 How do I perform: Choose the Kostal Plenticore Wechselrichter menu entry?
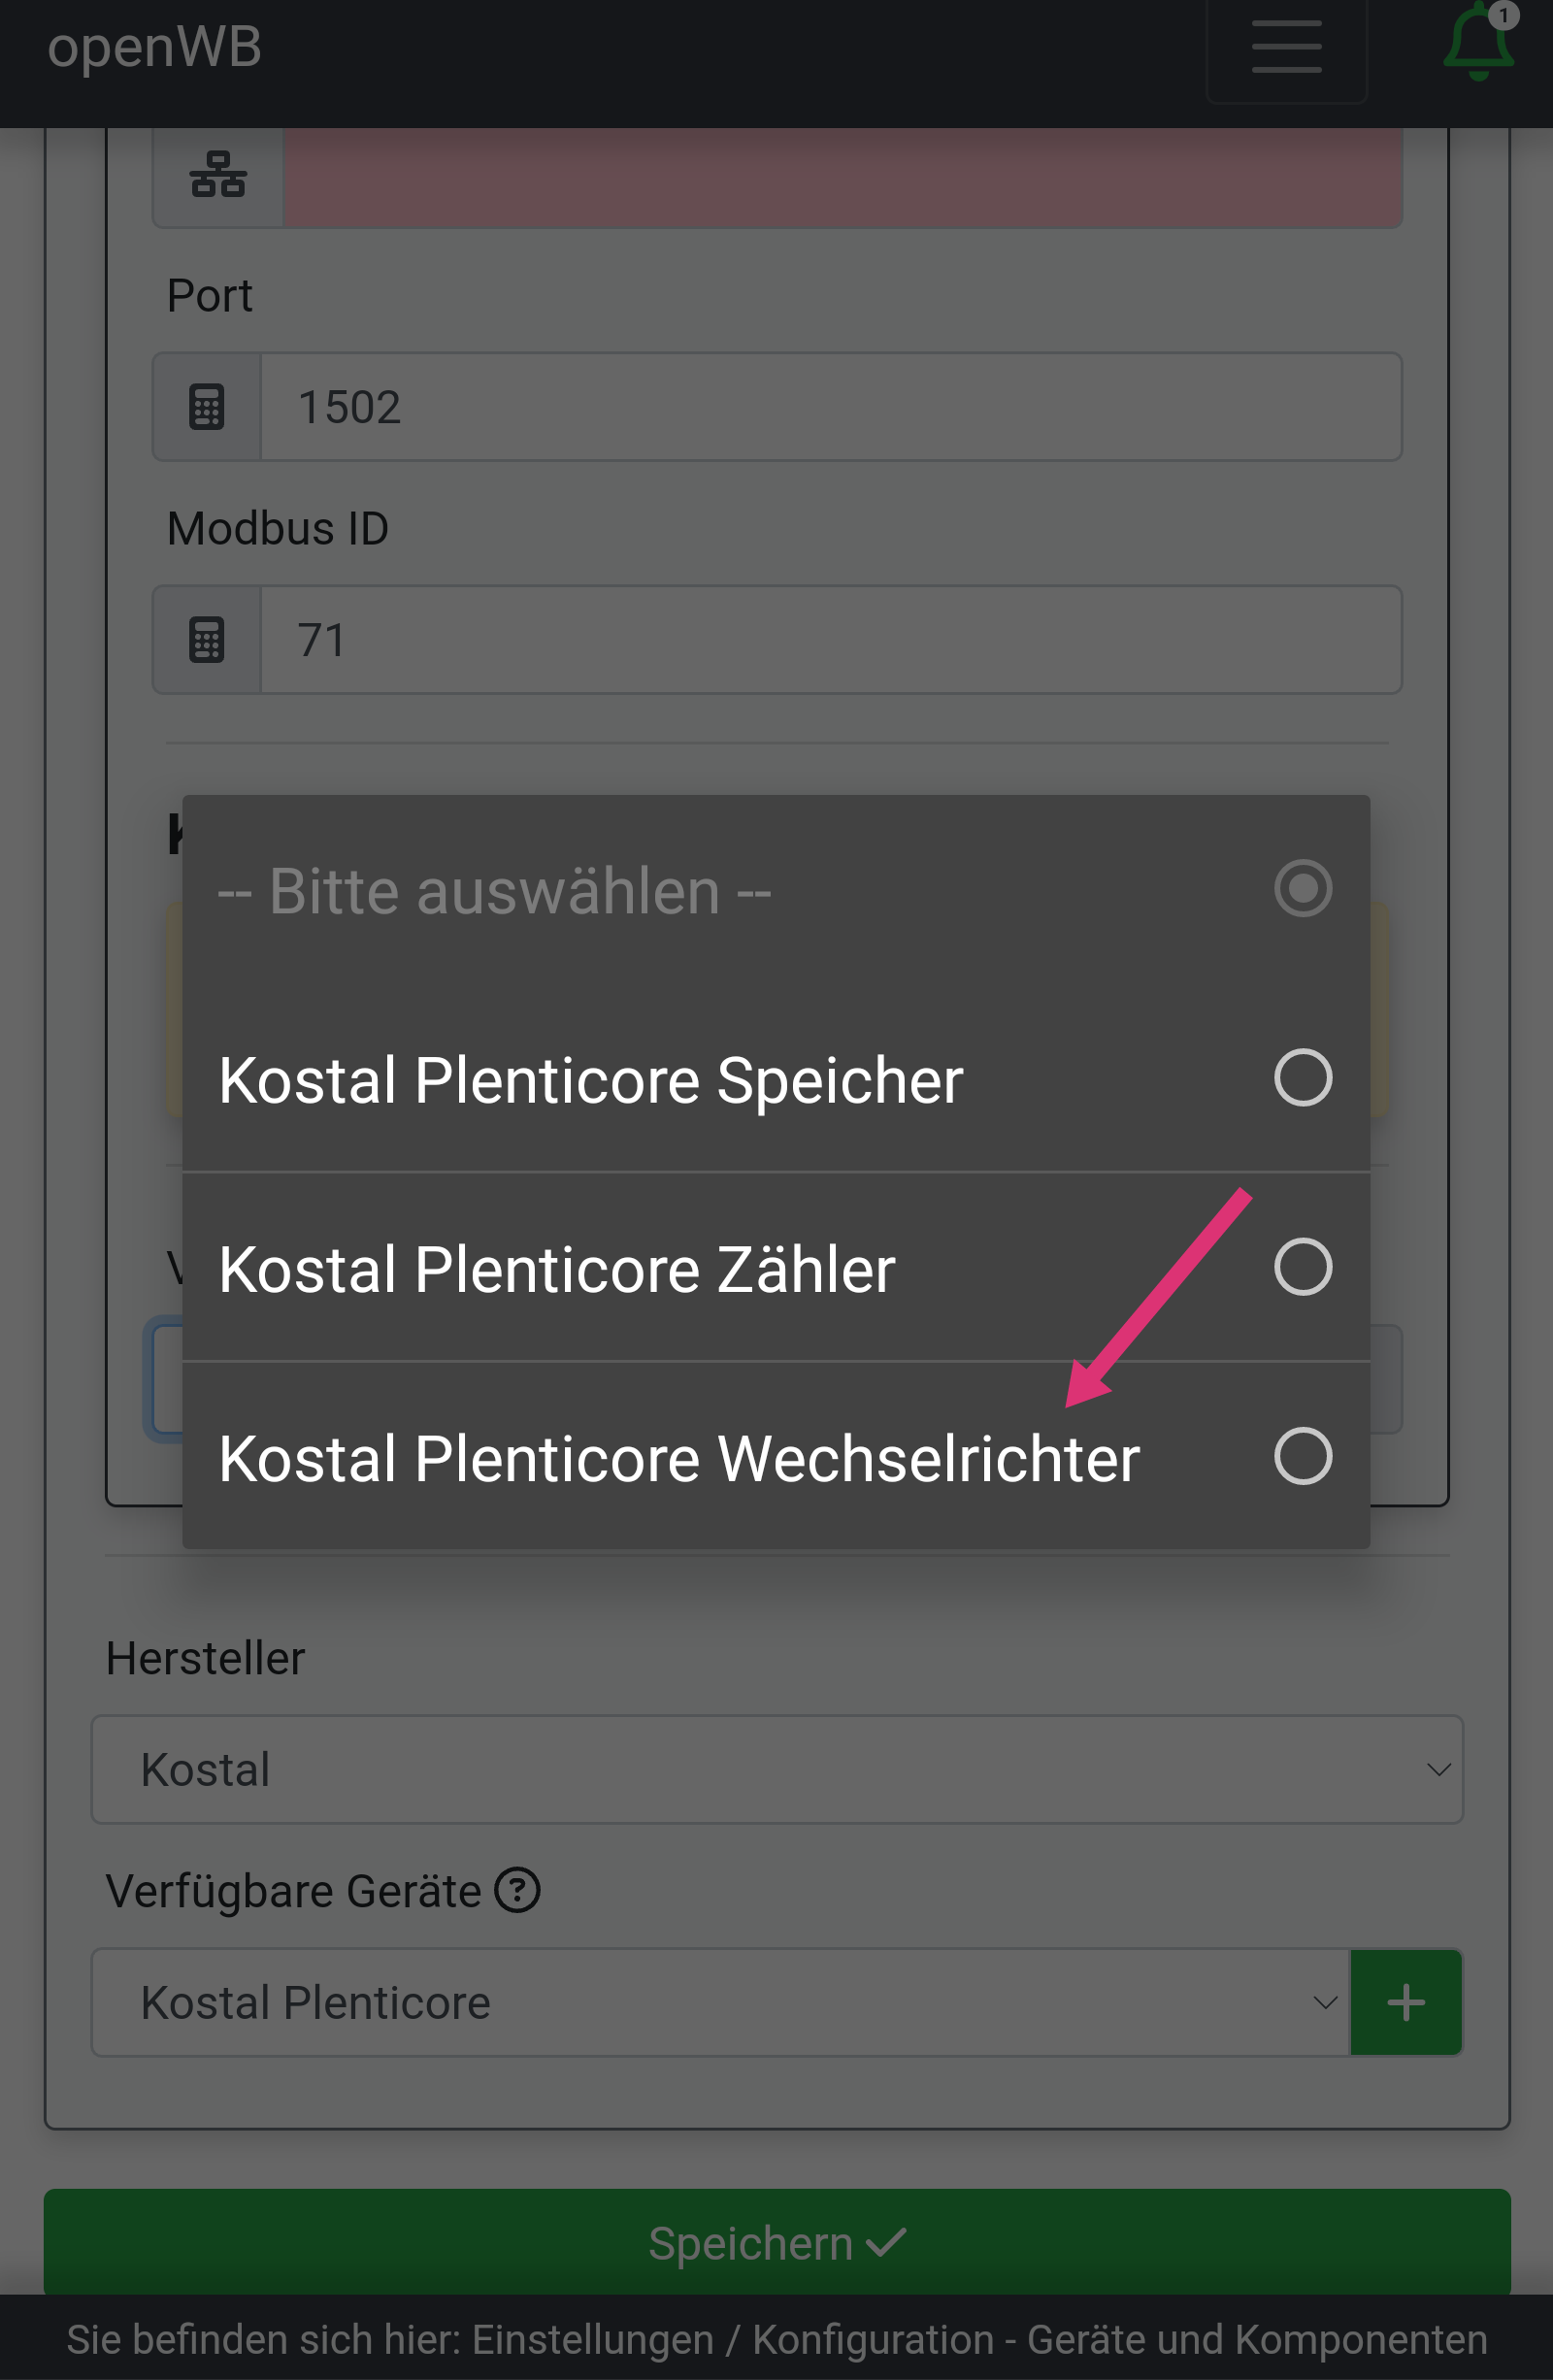tap(679, 1458)
